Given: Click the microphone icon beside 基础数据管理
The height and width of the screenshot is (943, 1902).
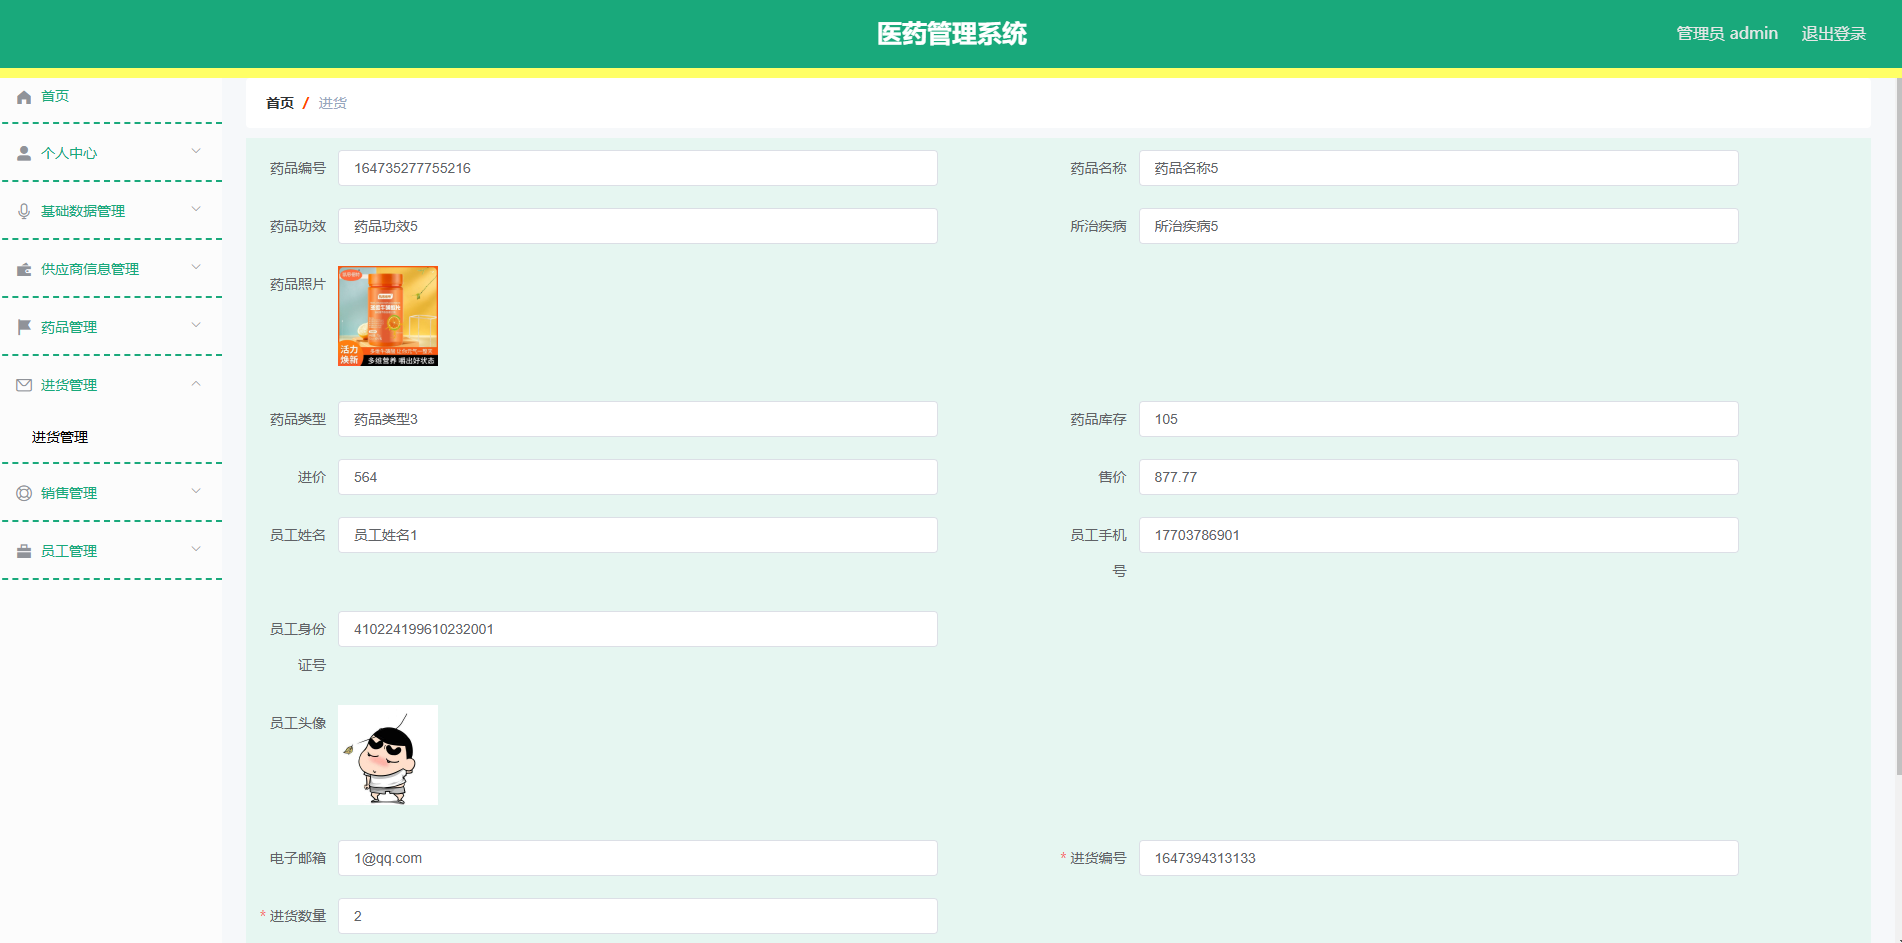Looking at the screenshot, I should [23, 211].
